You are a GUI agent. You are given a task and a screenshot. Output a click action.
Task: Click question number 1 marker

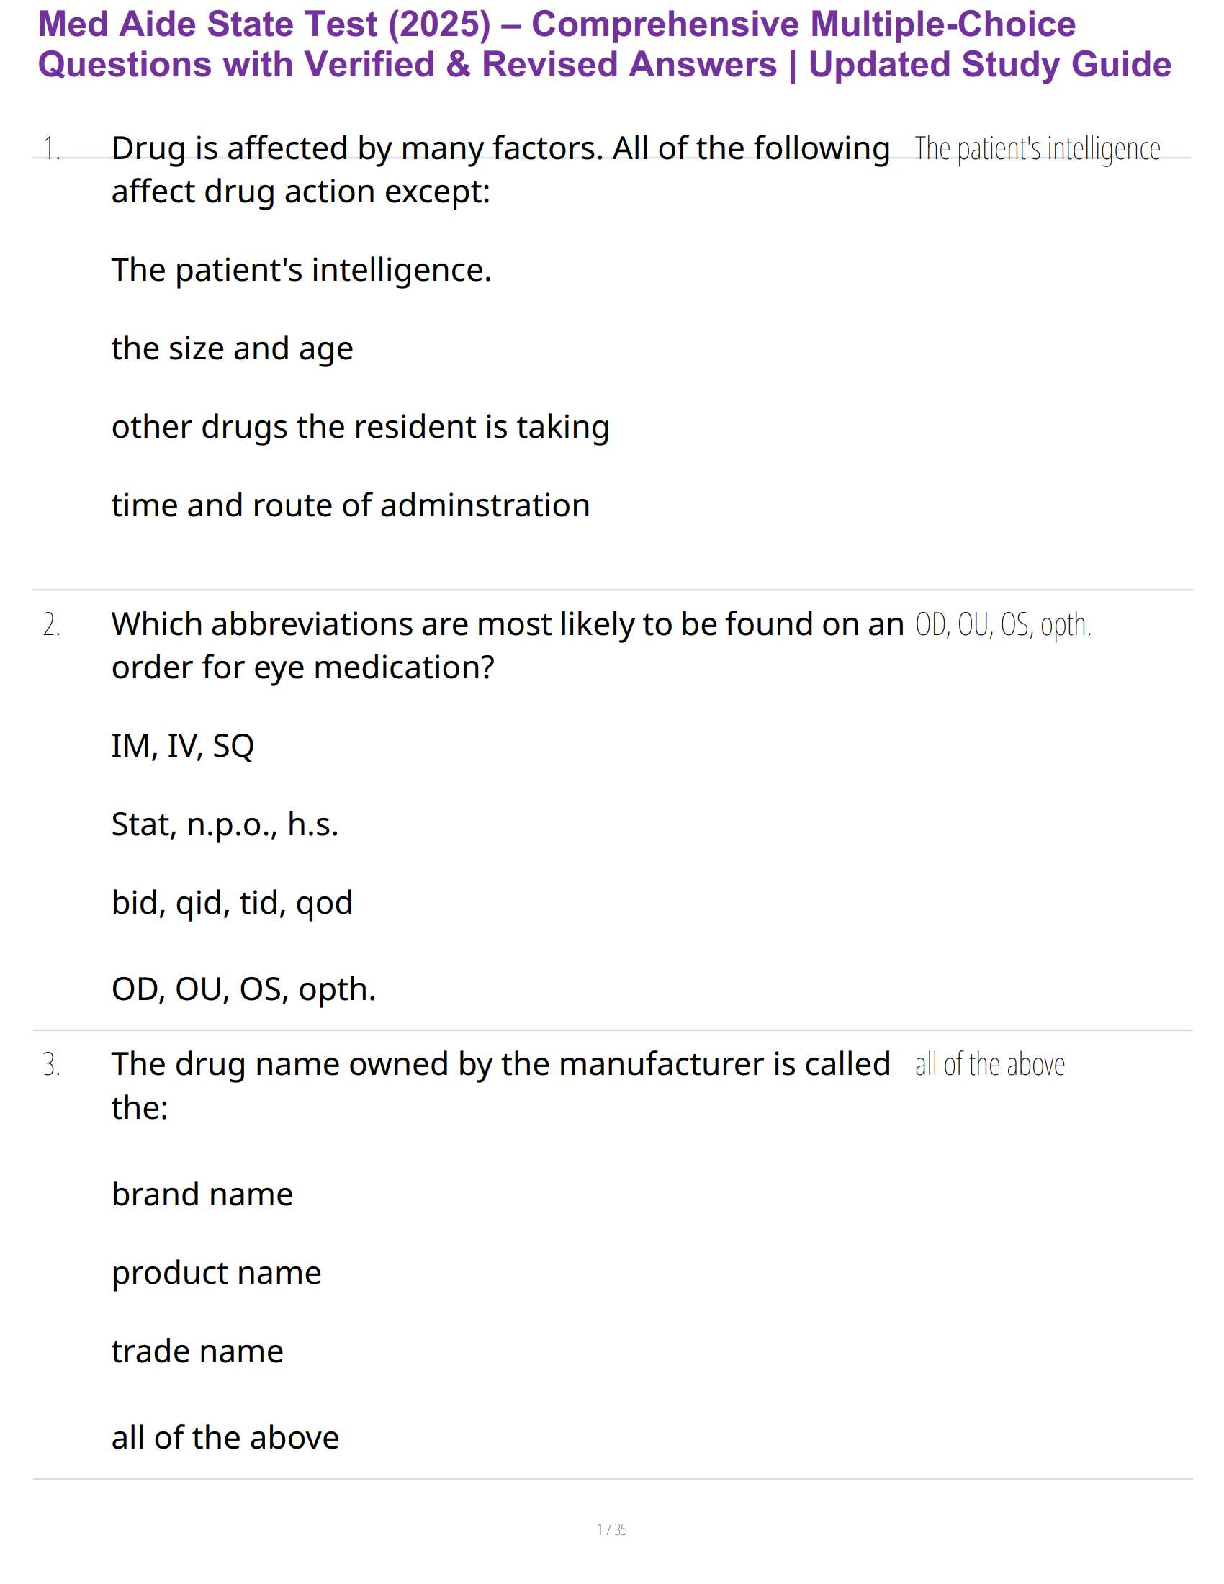(x=51, y=149)
